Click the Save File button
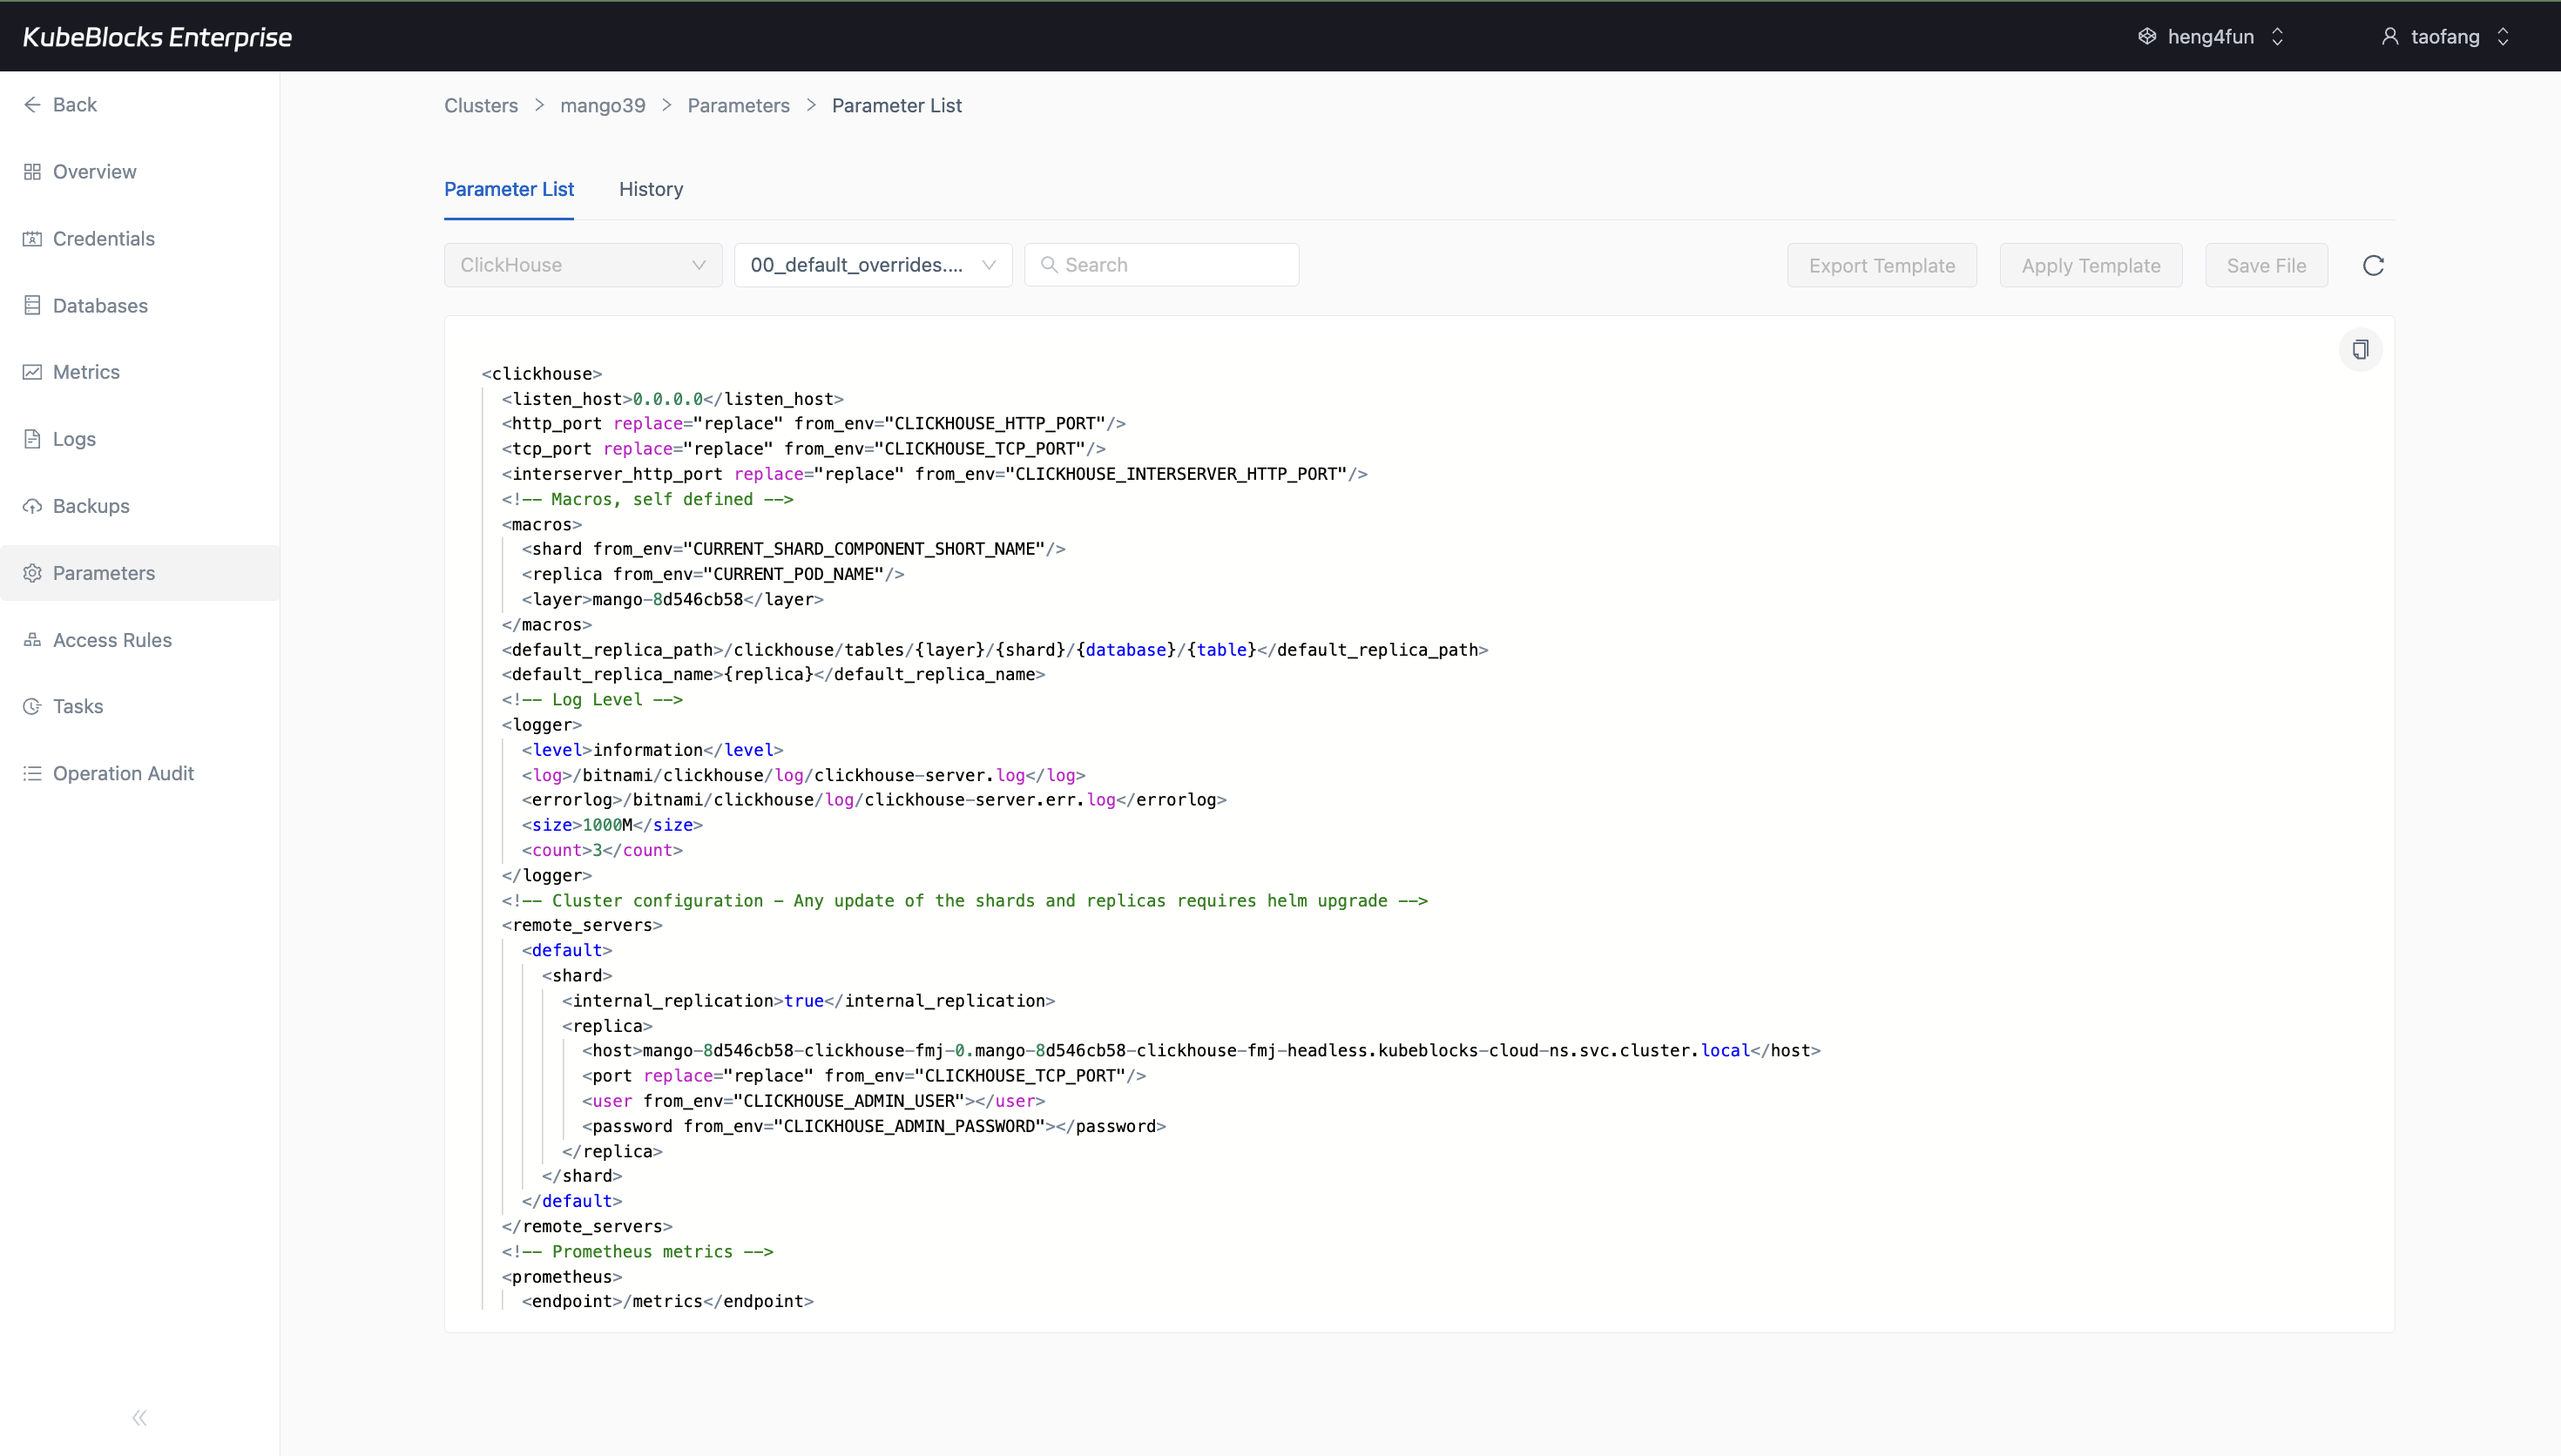Image resolution: width=2561 pixels, height=1456 pixels. click(x=2266, y=266)
